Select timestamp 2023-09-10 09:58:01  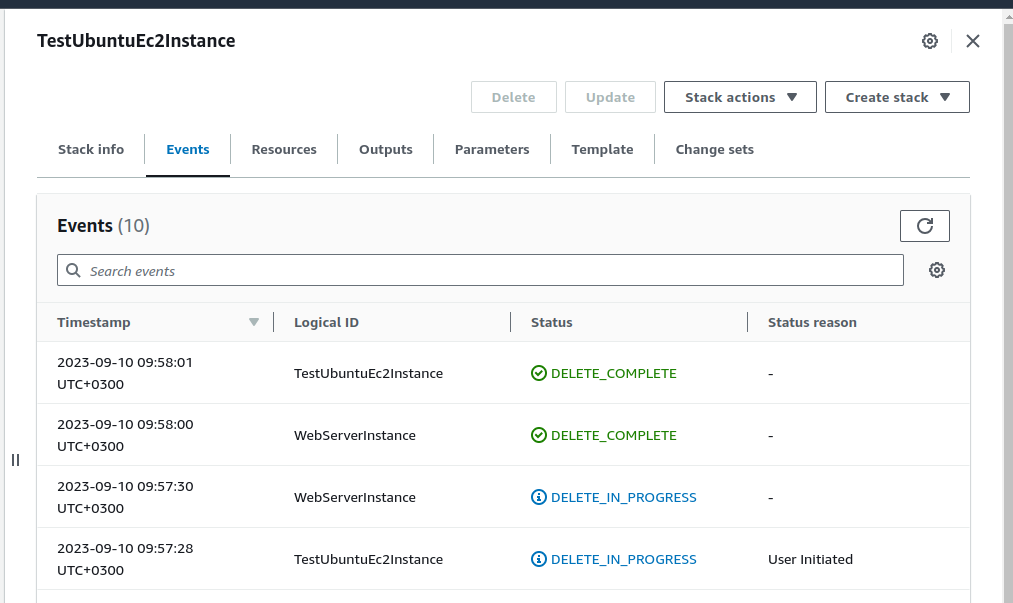pos(125,373)
